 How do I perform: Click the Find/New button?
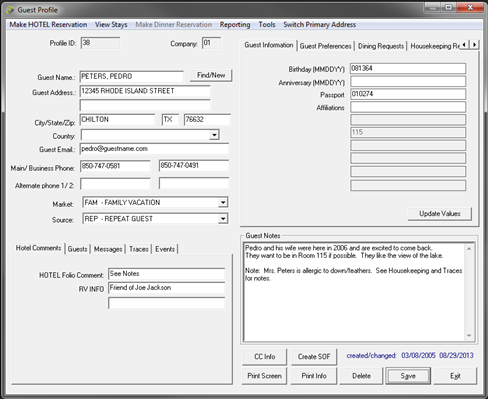(x=211, y=75)
